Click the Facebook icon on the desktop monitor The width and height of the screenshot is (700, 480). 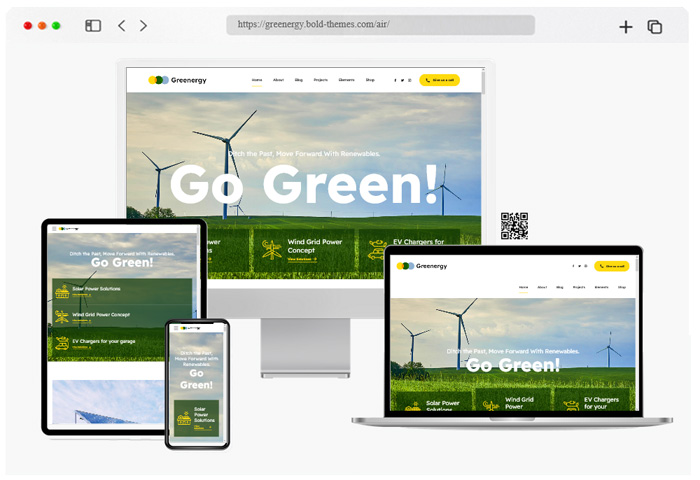(x=395, y=80)
